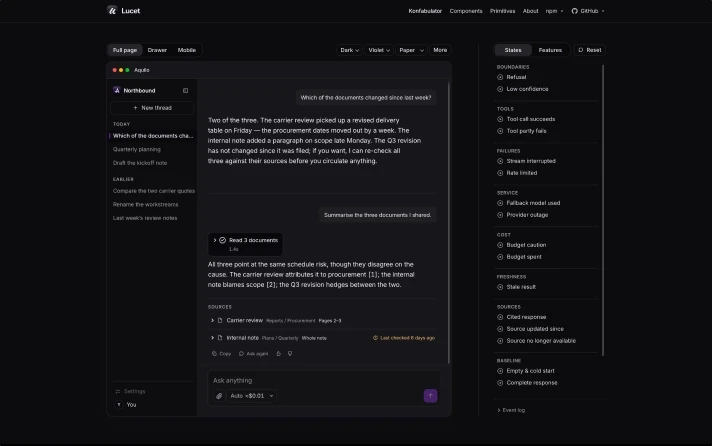The image size is (712, 446).
Task: Open the Paper surface dropdown
Action: (411, 50)
